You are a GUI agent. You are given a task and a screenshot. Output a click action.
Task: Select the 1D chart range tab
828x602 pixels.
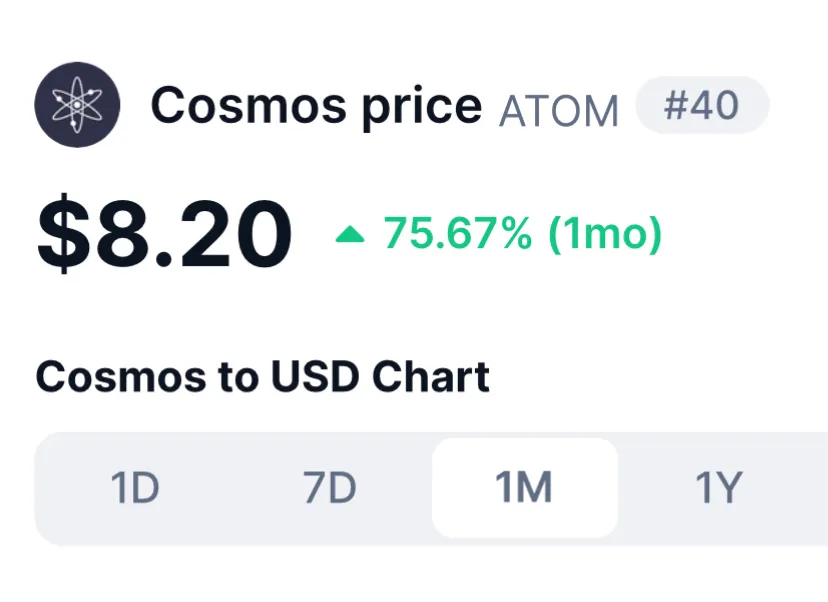coord(135,487)
